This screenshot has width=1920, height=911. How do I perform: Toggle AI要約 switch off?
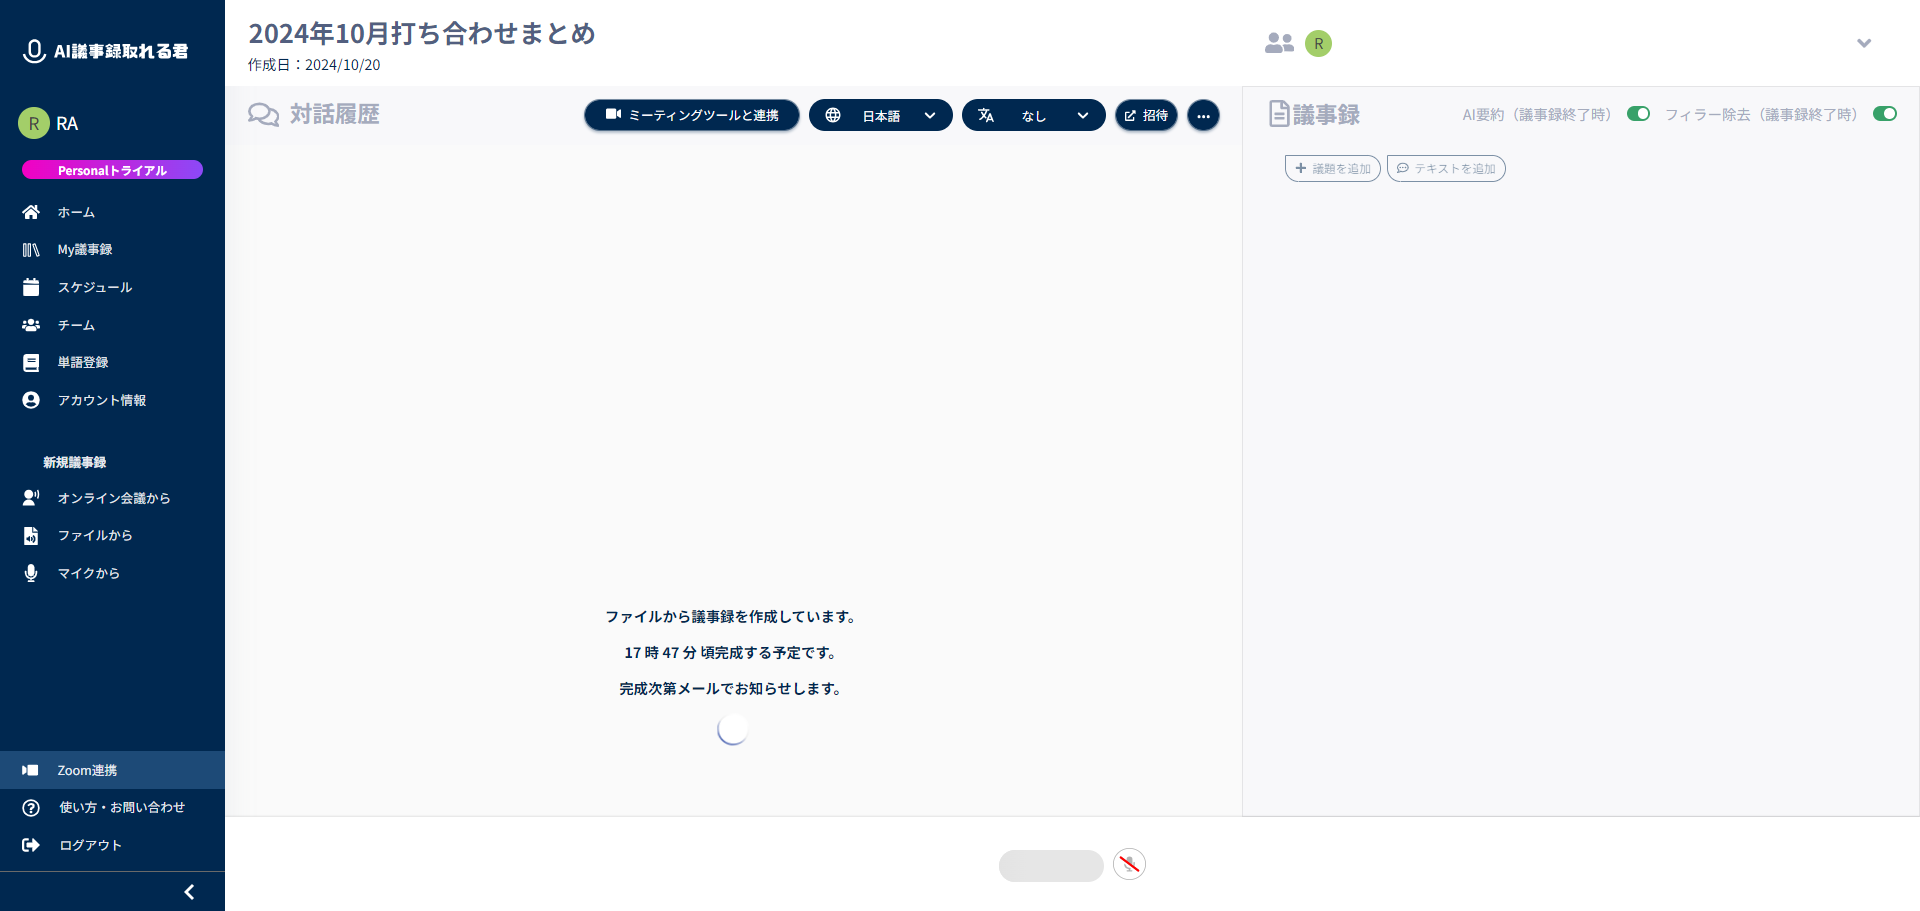(1638, 114)
